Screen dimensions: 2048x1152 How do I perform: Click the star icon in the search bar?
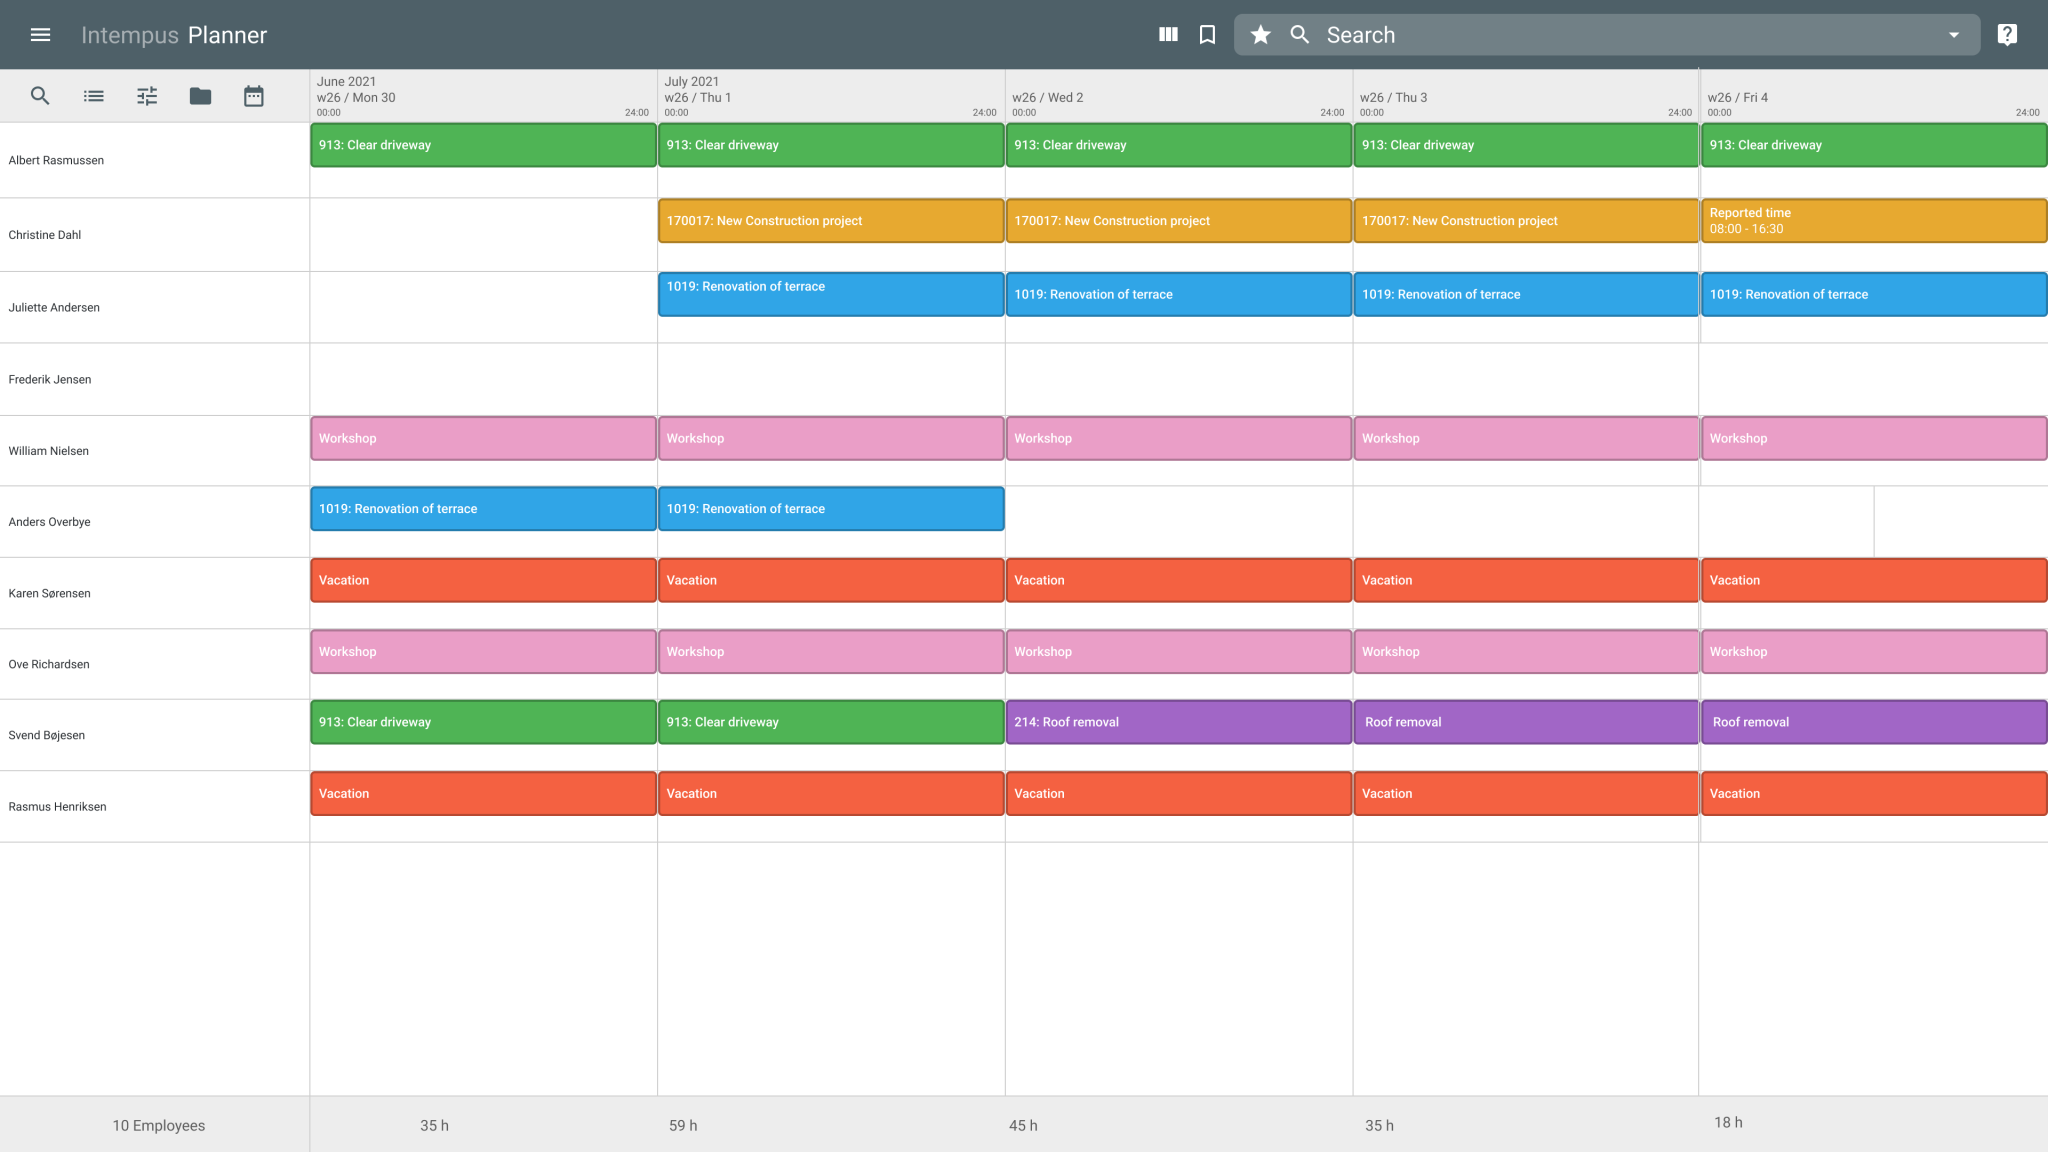1260,34
